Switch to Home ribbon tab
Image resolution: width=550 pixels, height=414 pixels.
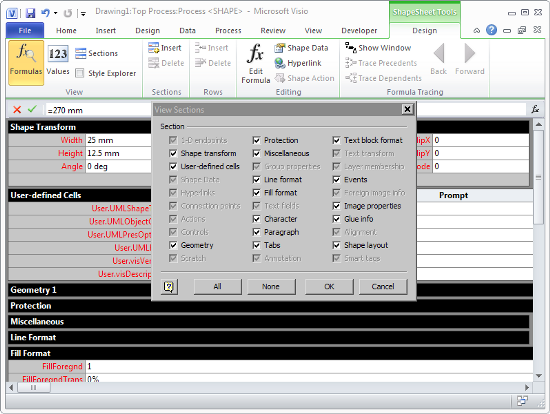66,31
